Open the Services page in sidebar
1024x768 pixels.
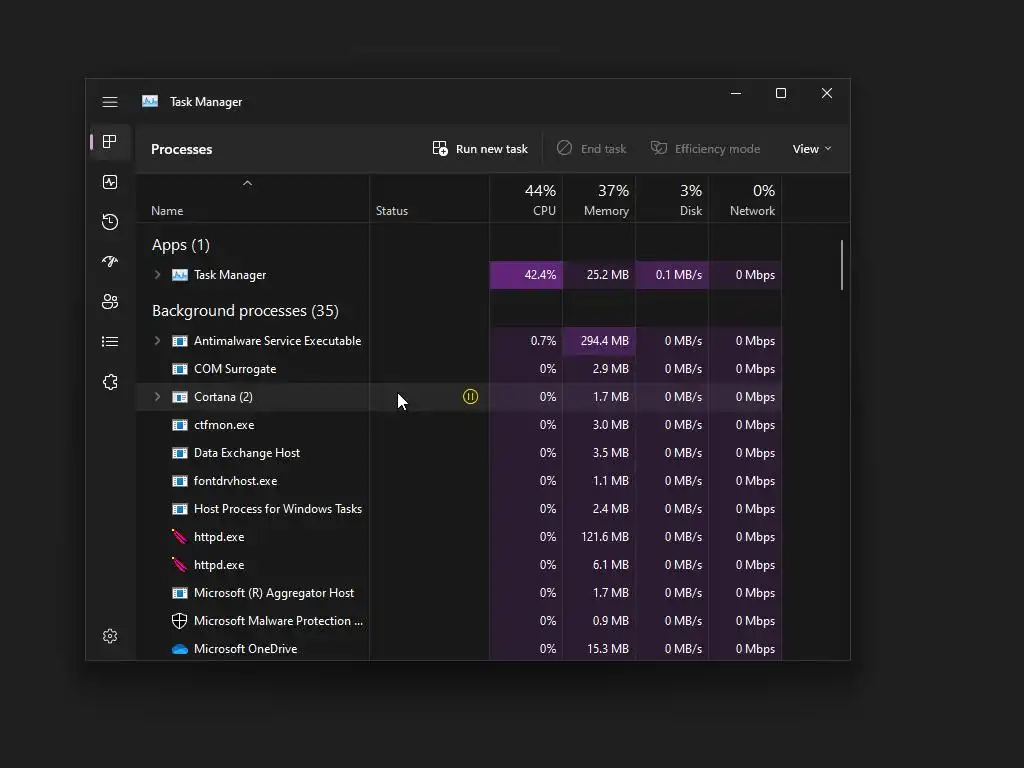(x=110, y=382)
